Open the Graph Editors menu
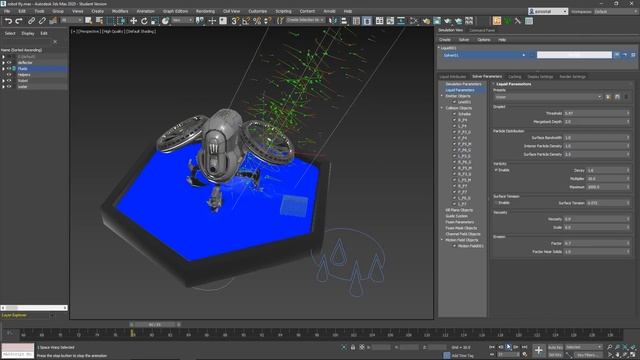Image resolution: width=640 pixels, height=360 pixels. pyautogui.click(x=176, y=11)
